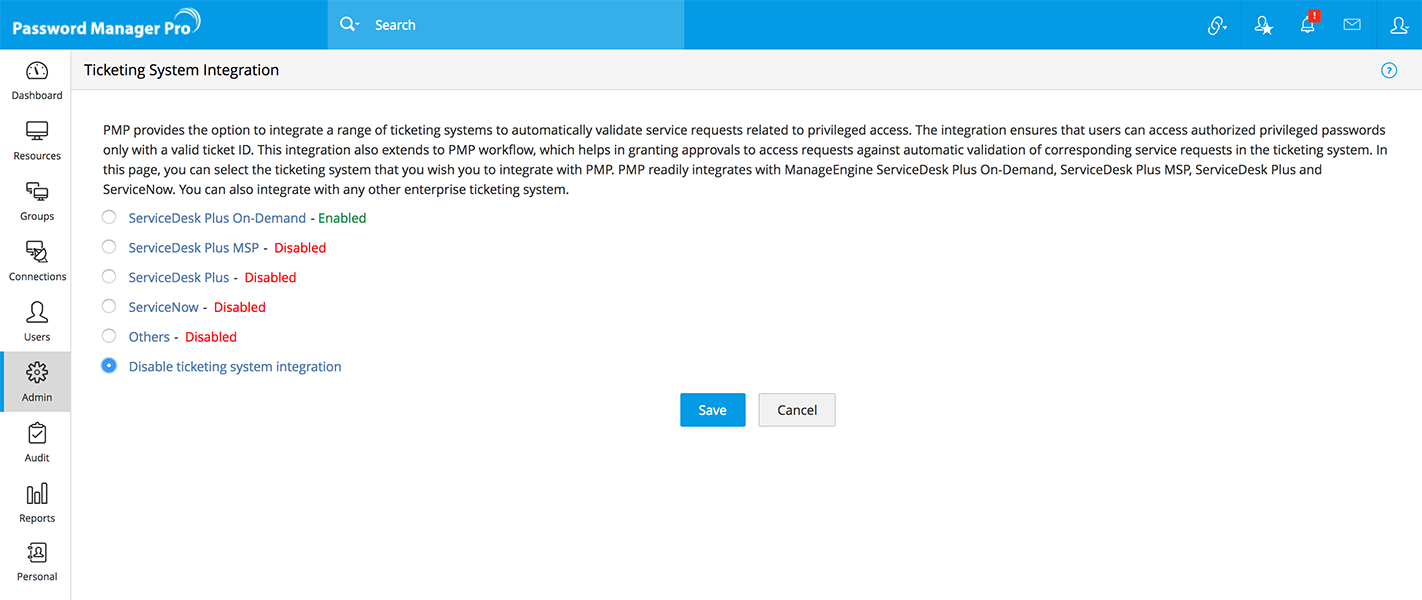This screenshot has height=600, width=1422.
Task: Select the Others radio button
Action: 109,336
